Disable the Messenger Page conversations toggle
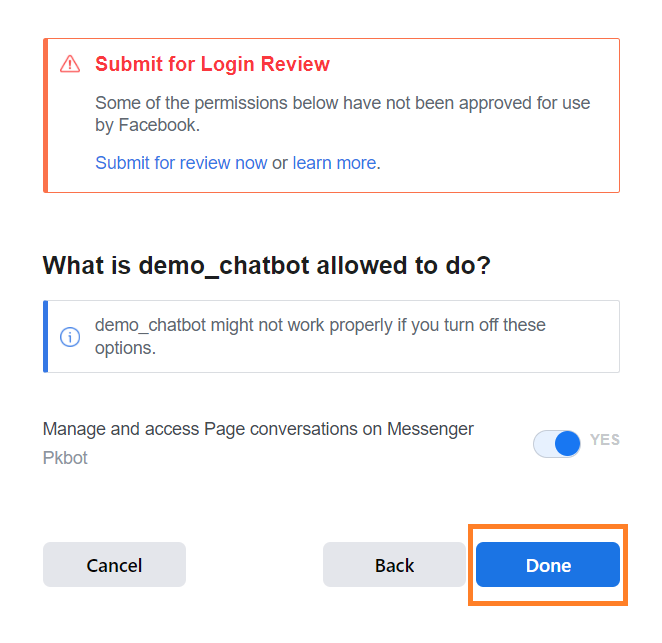The width and height of the screenshot is (662, 643). click(557, 444)
